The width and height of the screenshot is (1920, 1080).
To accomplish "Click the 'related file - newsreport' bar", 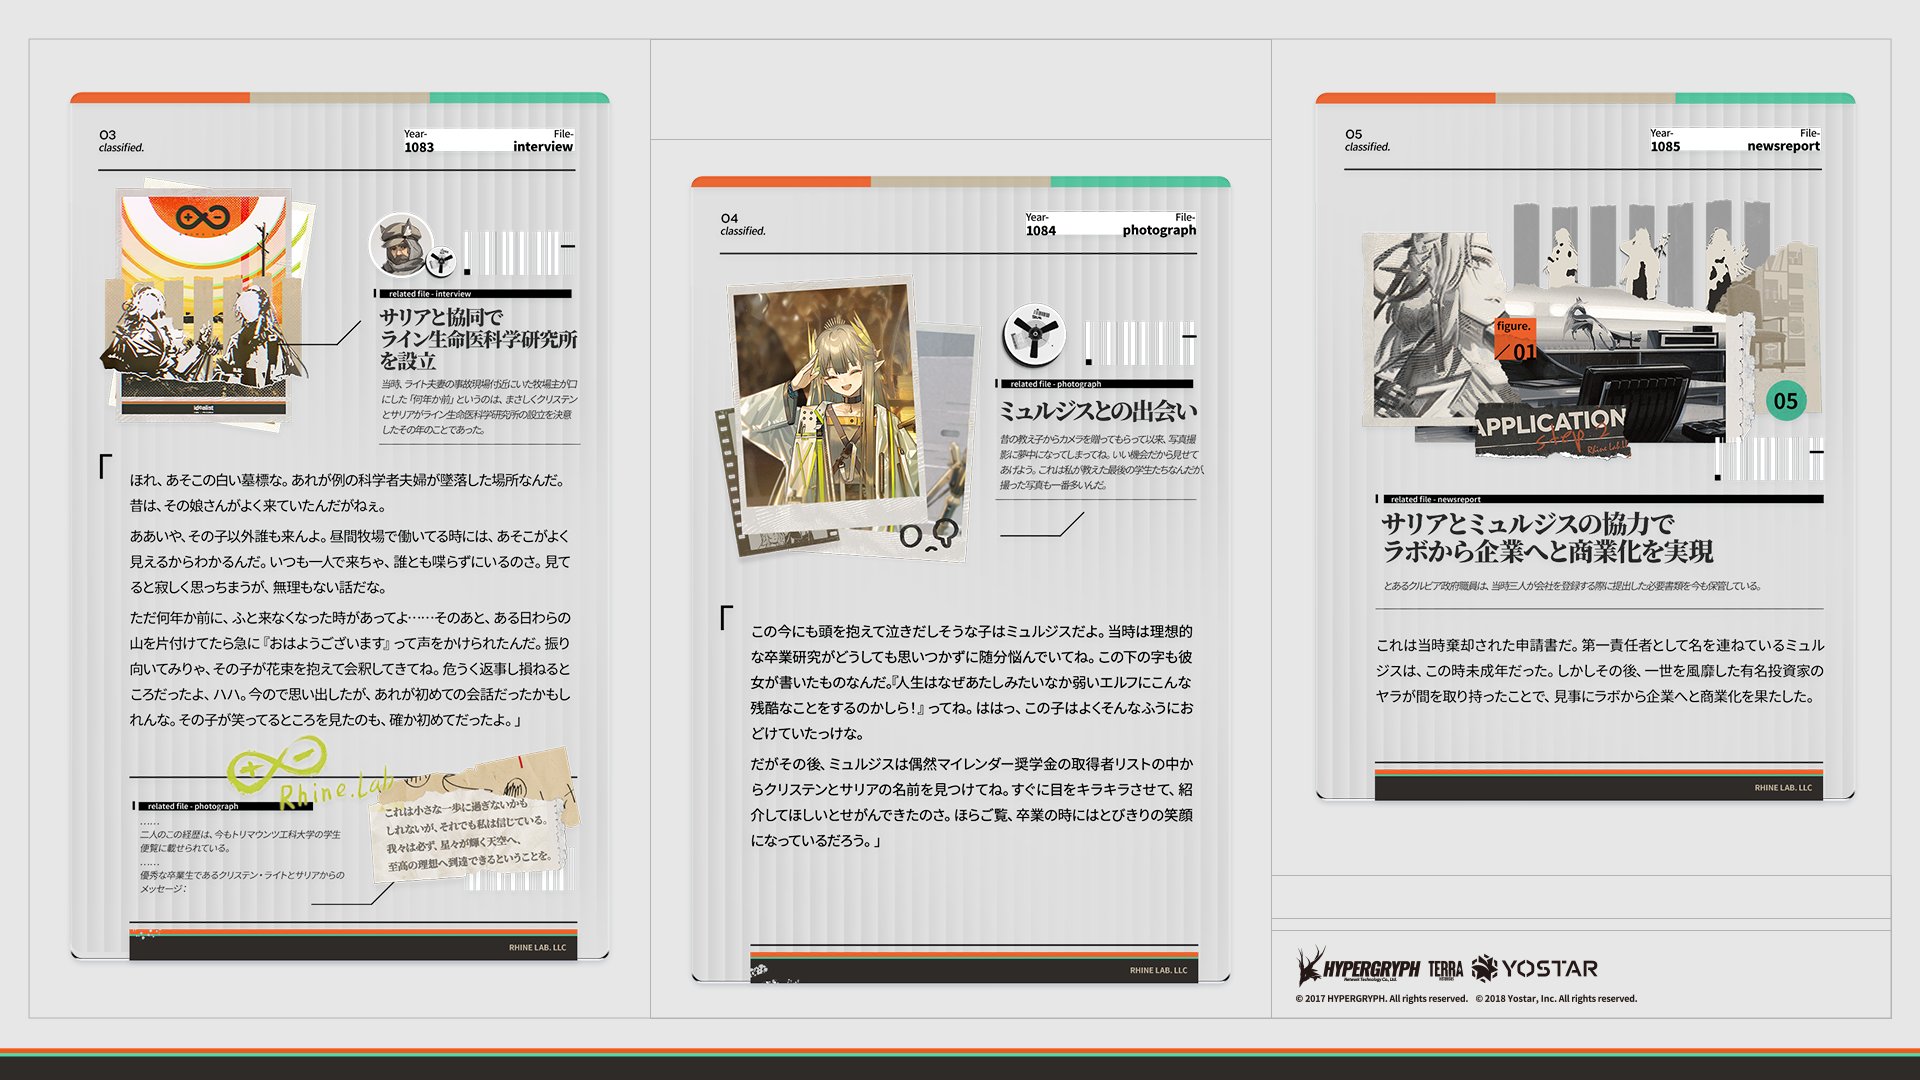I will (1599, 499).
